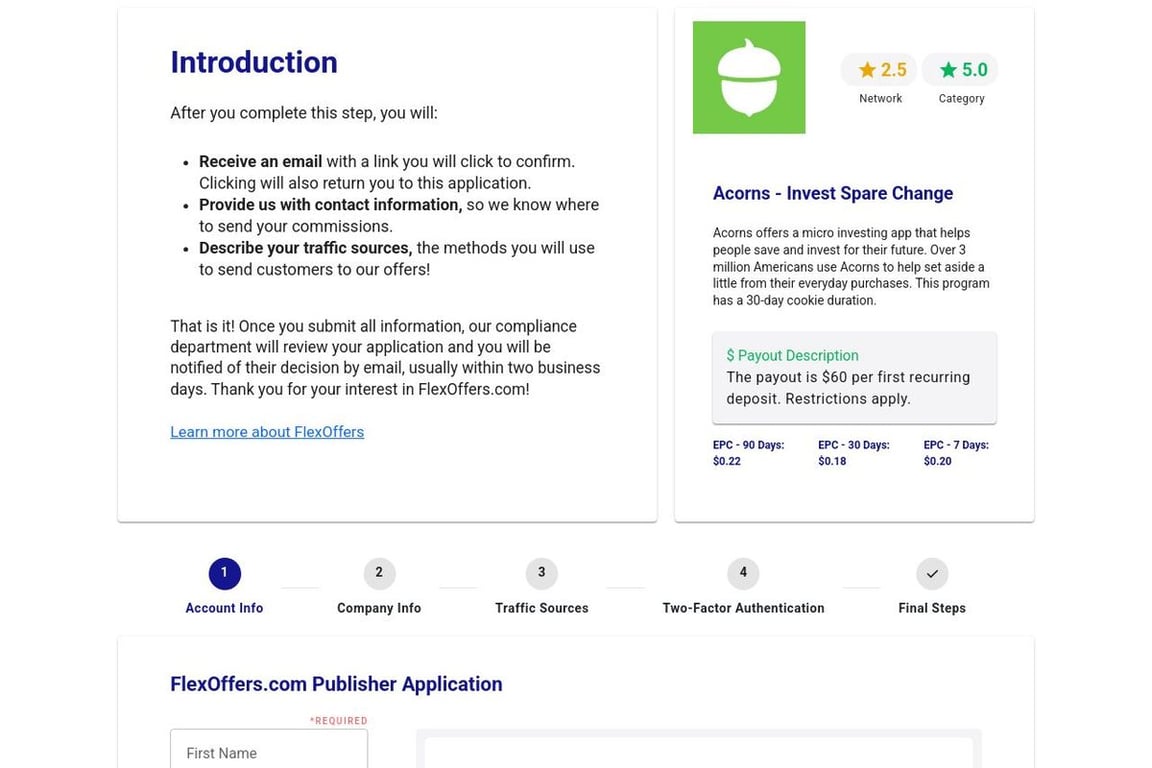This screenshot has width=1152, height=768.
Task: Click the *REQUIRED label above First Name
Action: [x=338, y=721]
